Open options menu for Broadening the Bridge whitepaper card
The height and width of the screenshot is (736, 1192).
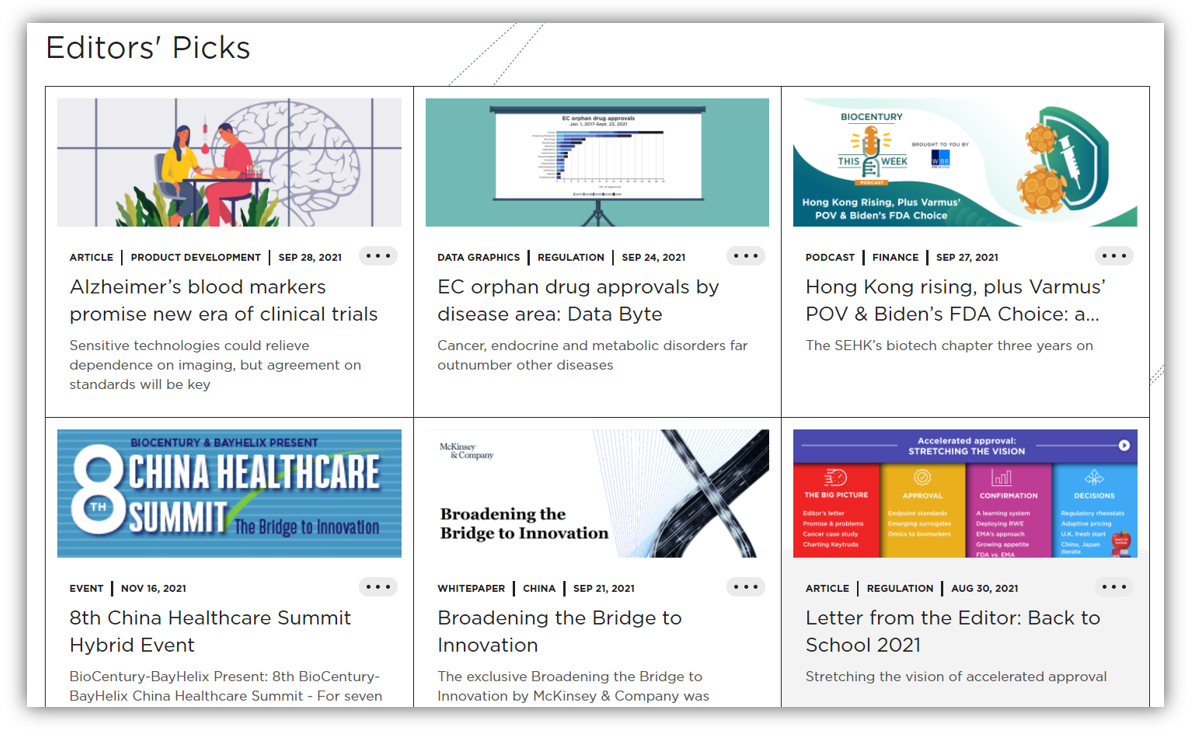pyautogui.click(x=746, y=587)
